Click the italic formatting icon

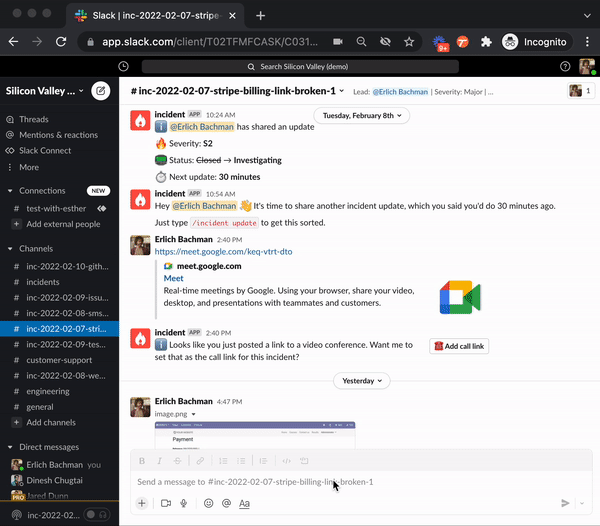[159, 461]
